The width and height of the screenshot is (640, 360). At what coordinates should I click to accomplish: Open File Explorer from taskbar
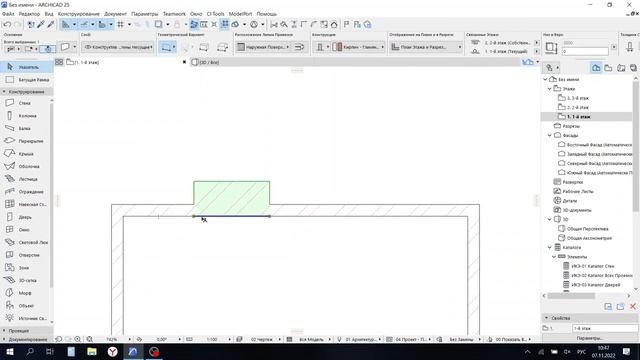tap(92, 351)
